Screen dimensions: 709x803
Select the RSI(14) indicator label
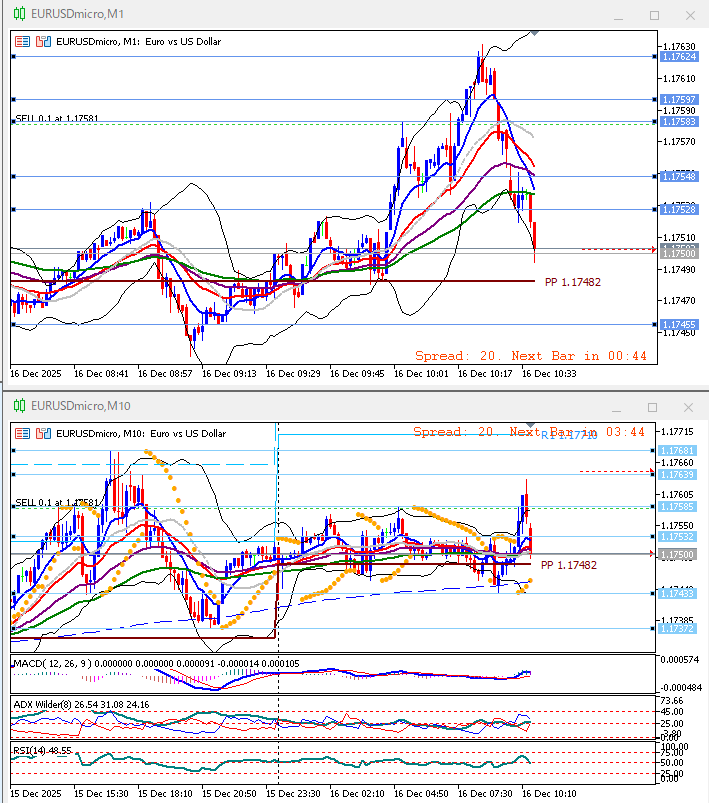pos(30,749)
